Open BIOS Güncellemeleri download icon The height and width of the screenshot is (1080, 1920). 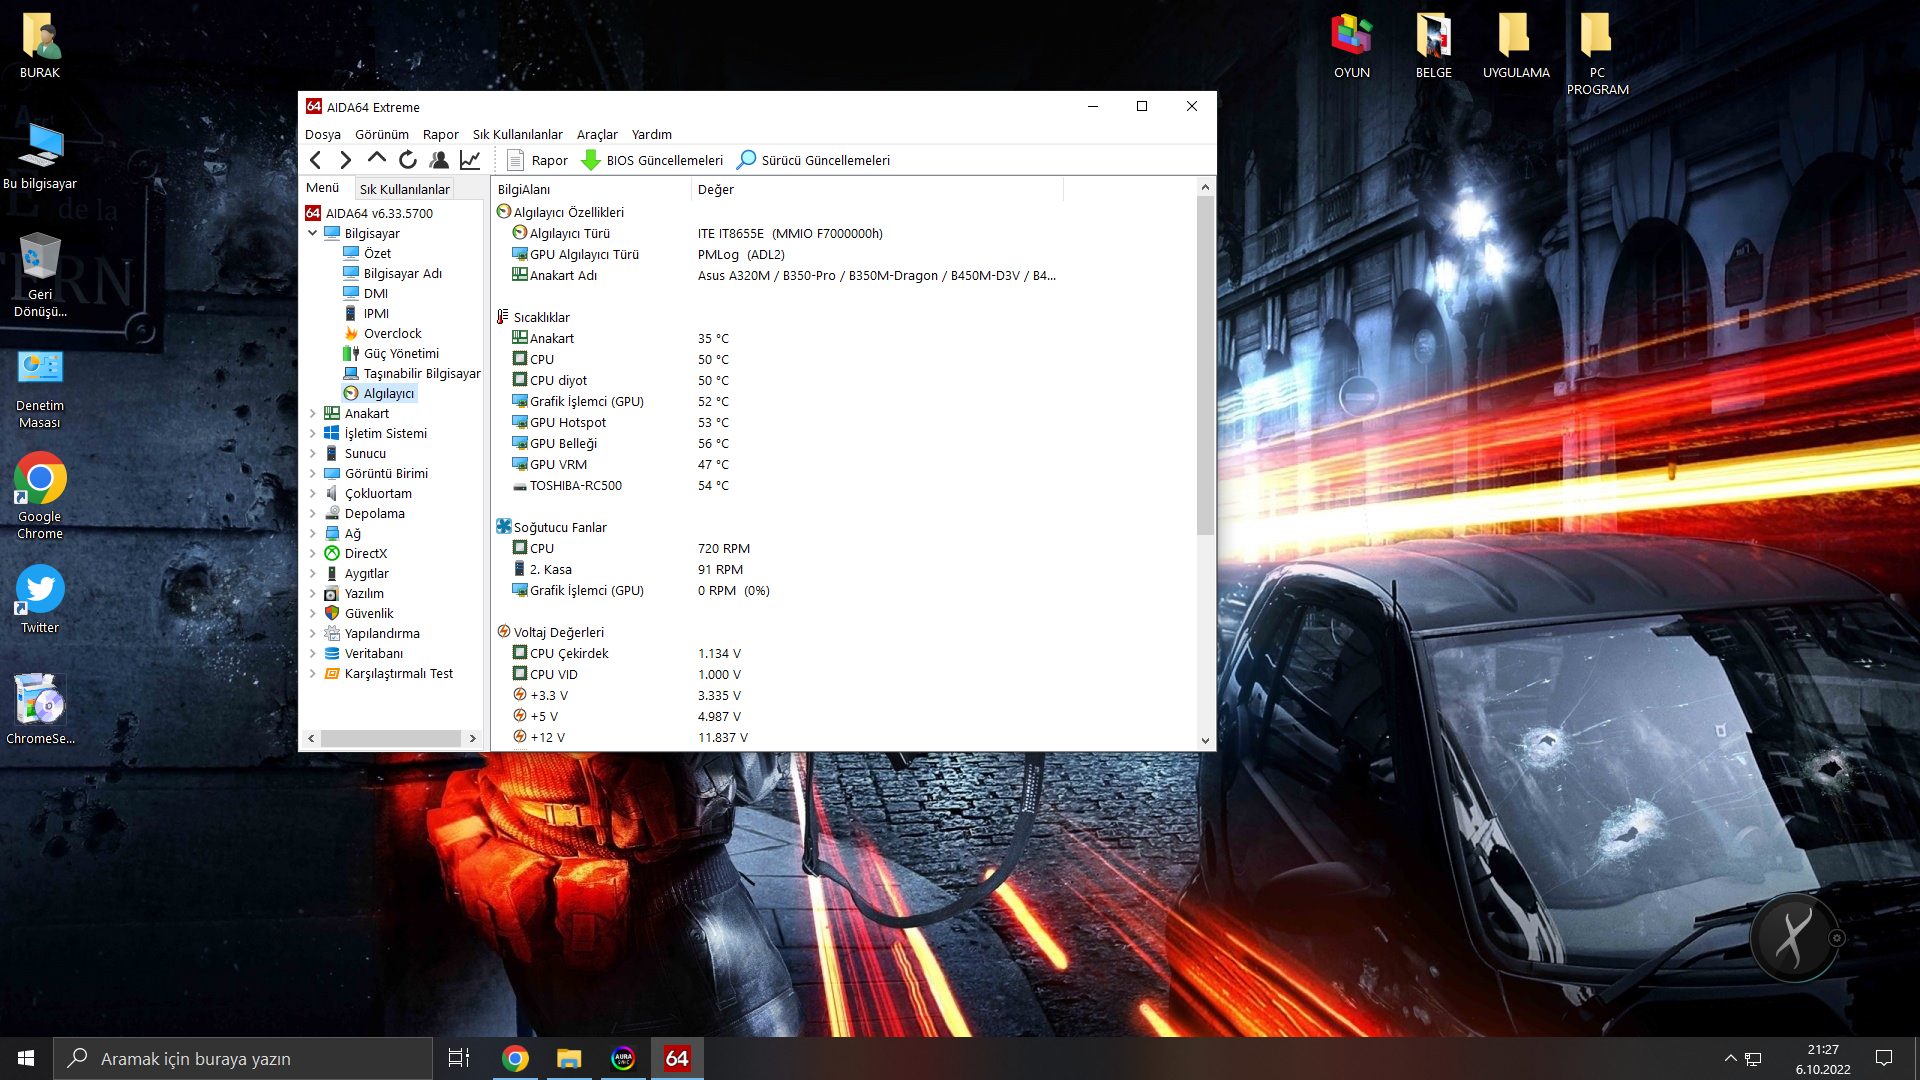click(591, 160)
